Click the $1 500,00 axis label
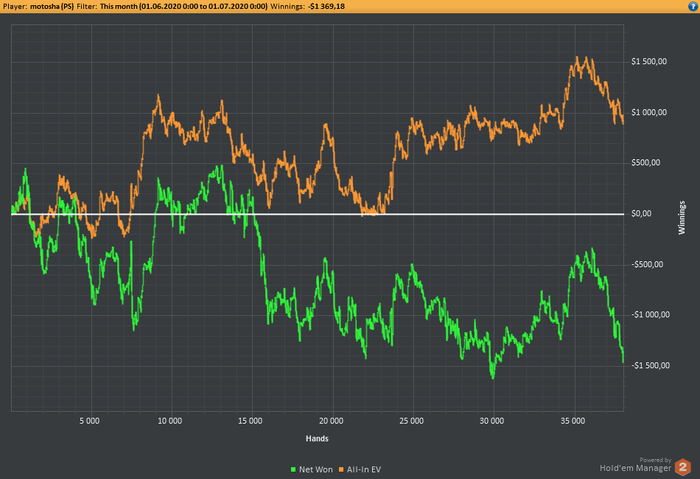The height and width of the screenshot is (479, 700). pos(649,62)
